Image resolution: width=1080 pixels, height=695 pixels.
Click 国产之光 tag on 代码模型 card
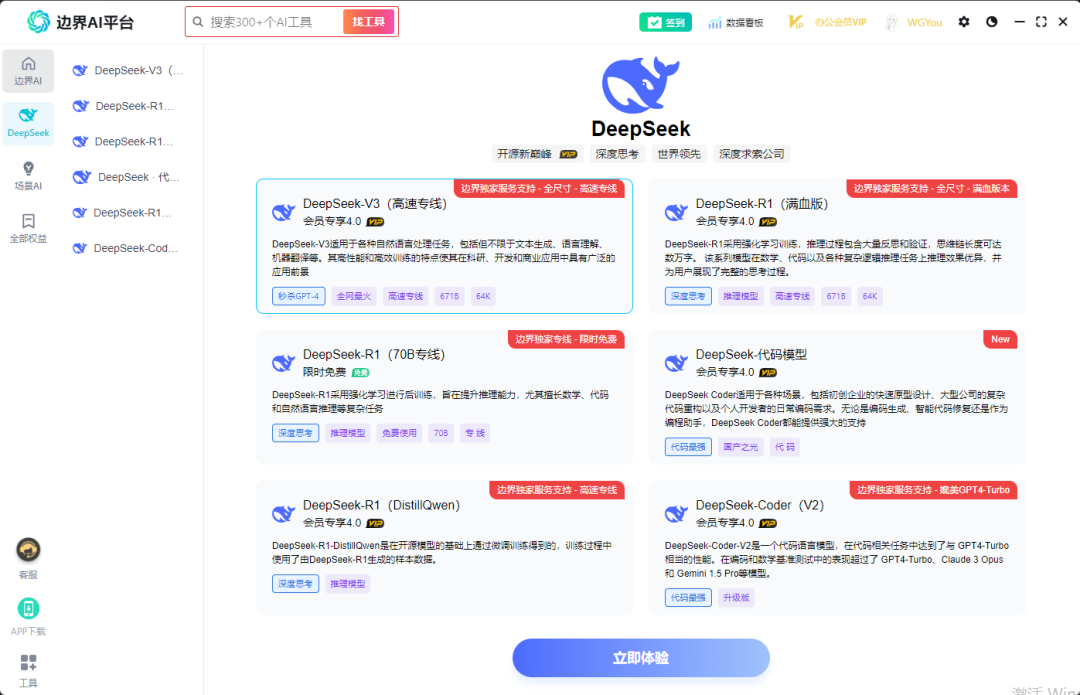coord(740,447)
